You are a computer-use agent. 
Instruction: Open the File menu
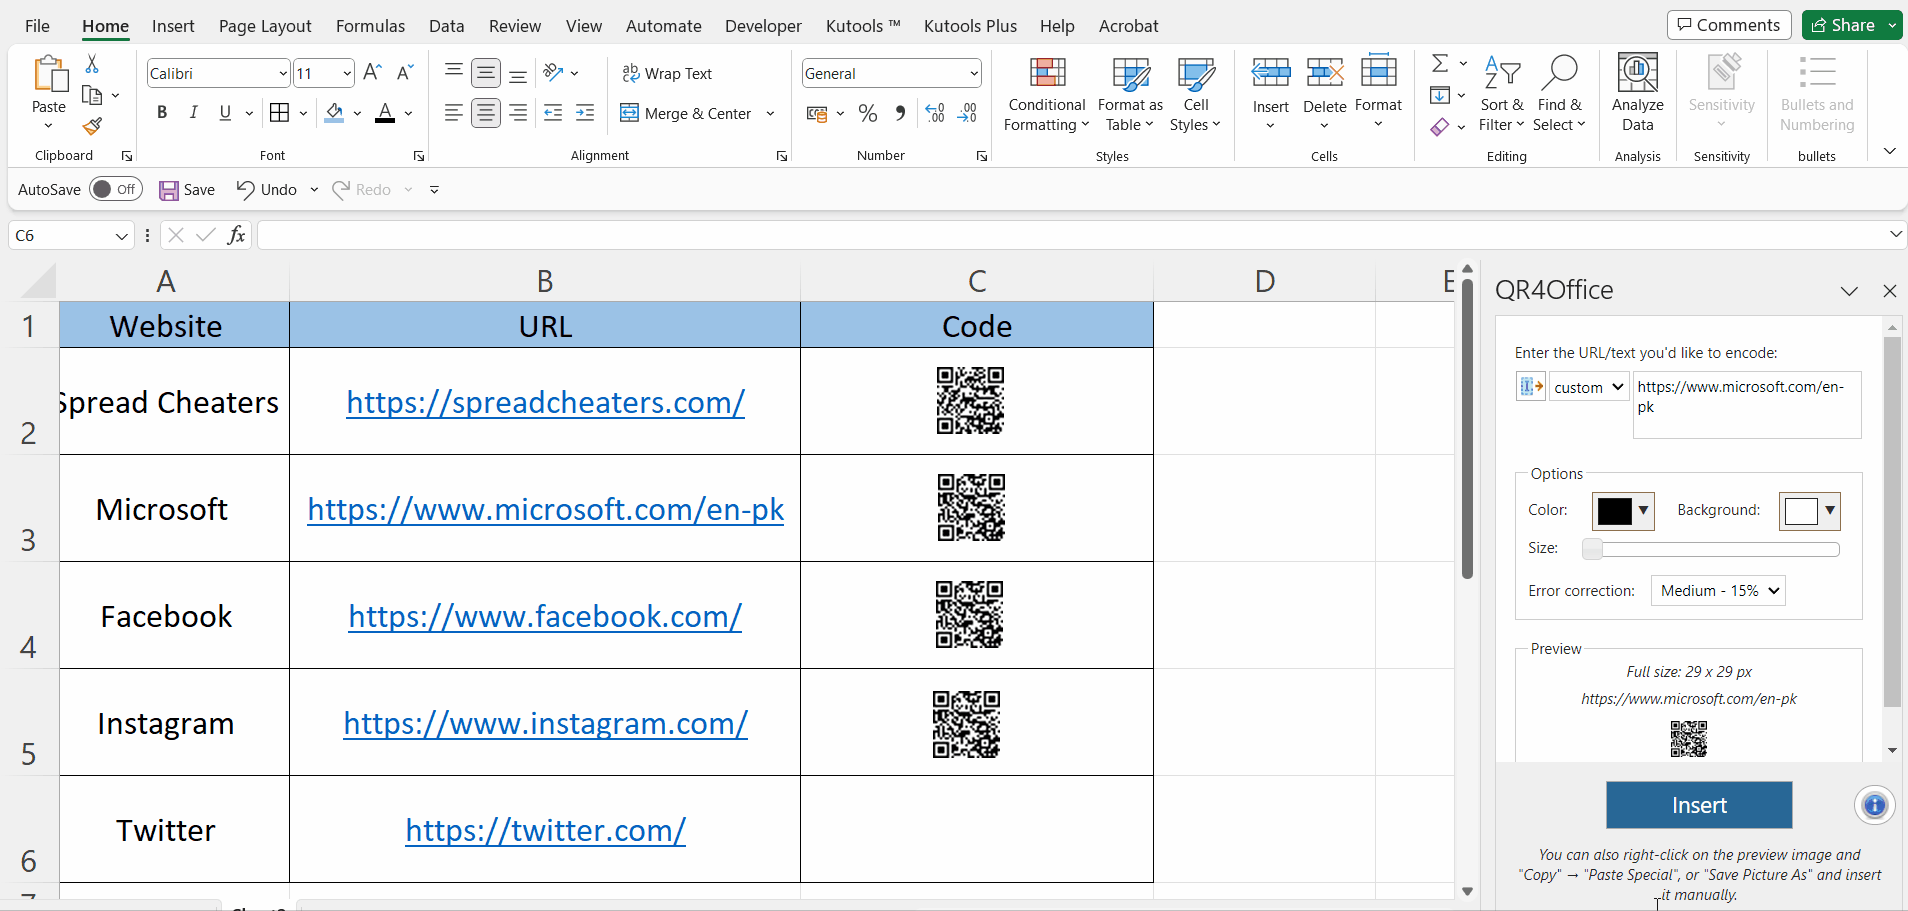(x=37, y=26)
